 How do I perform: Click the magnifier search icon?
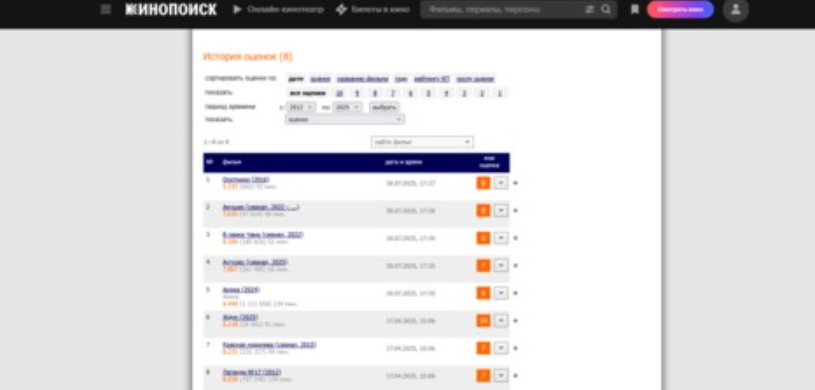[606, 9]
